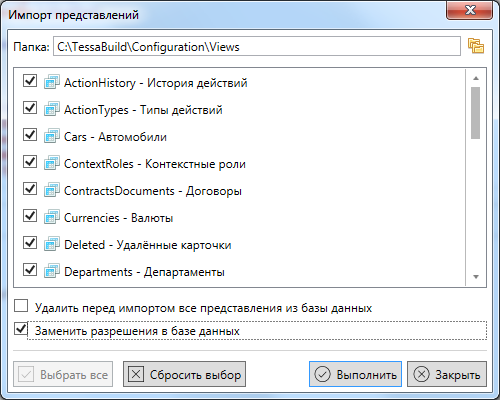Click the ContextRoles view icon
This screenshot has width=500, height=400.
pyautogui.click(x=52, y=163)
